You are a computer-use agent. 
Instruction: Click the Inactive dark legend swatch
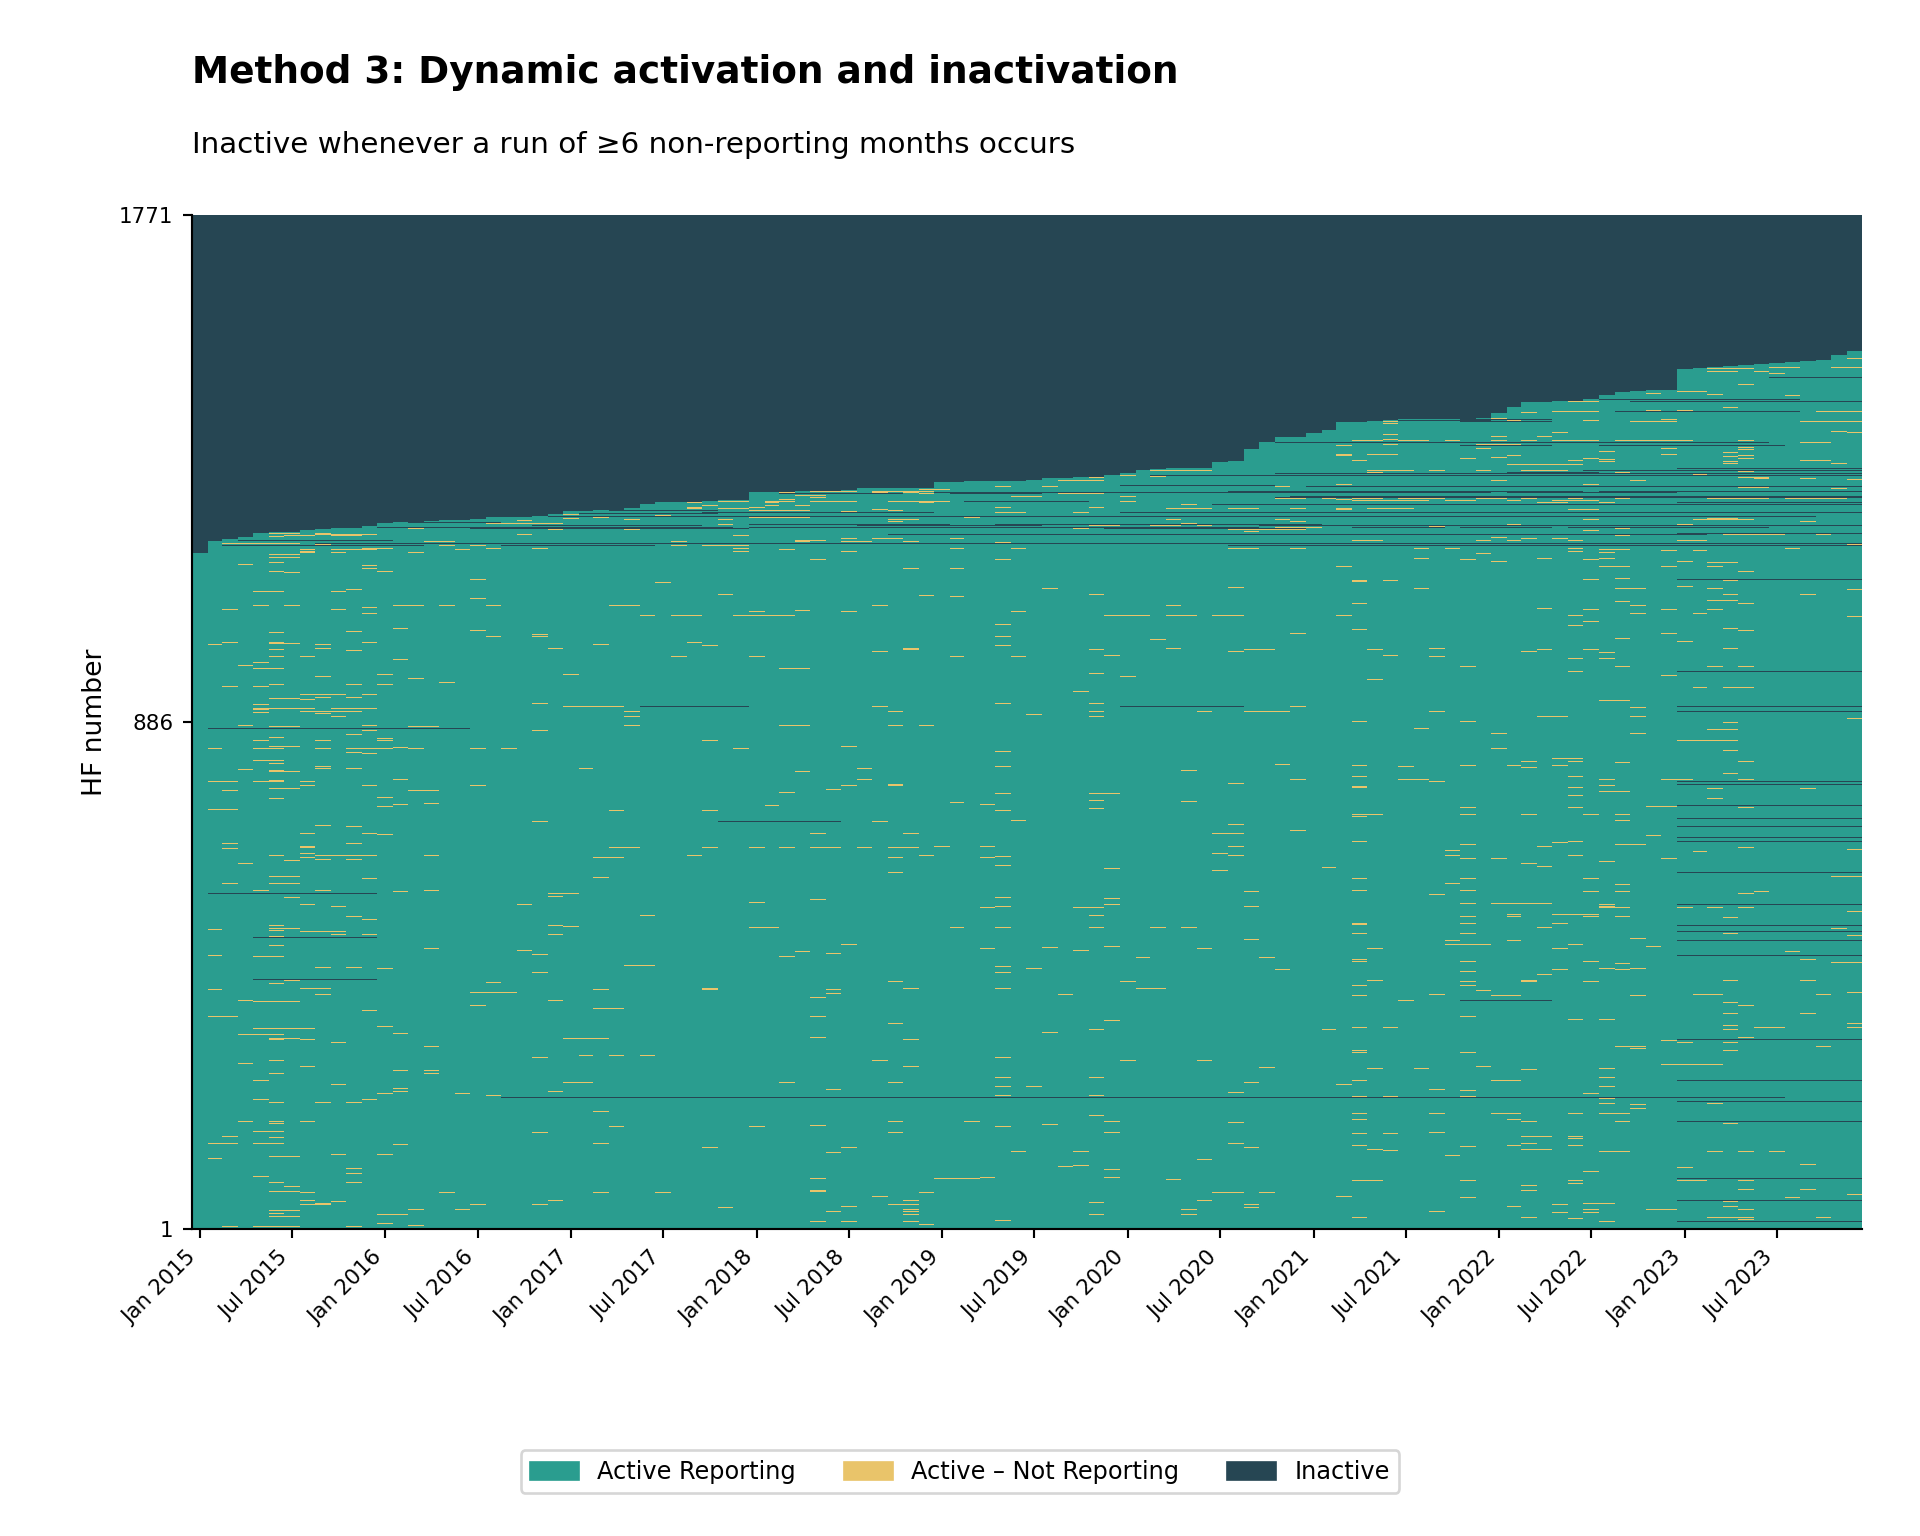tap(1251, 1471)
